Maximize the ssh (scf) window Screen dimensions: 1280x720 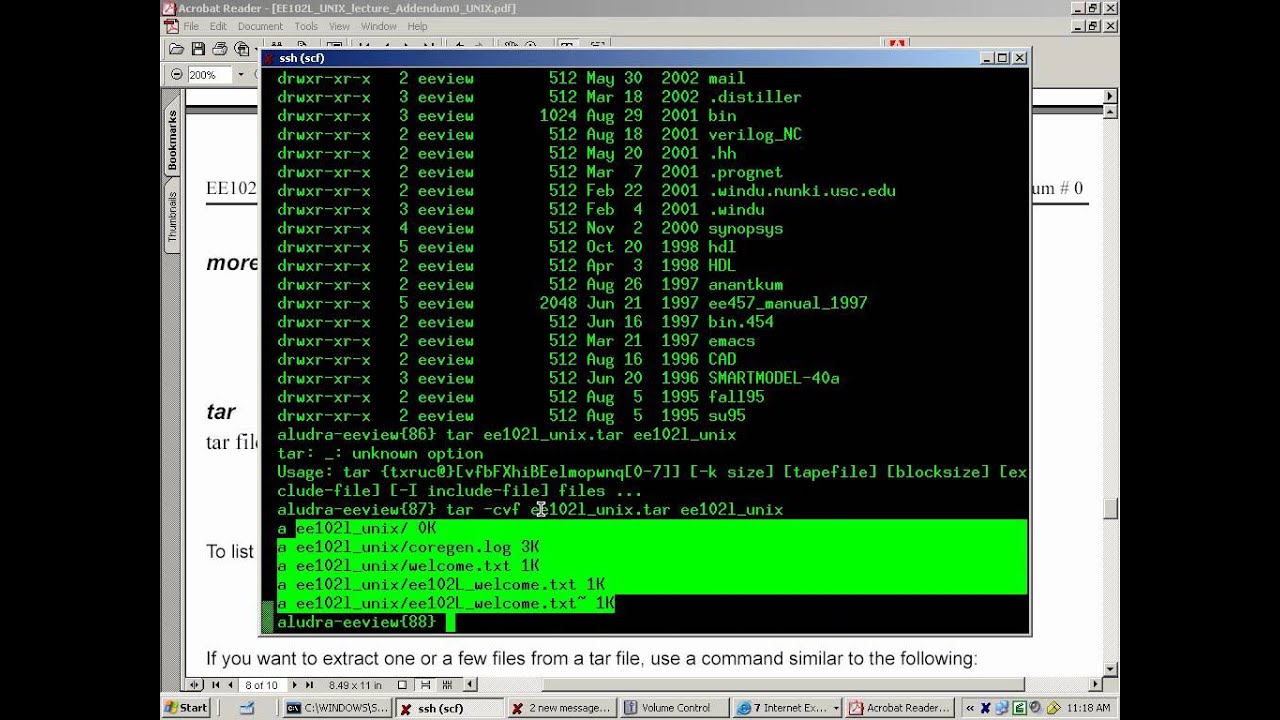1003,58
